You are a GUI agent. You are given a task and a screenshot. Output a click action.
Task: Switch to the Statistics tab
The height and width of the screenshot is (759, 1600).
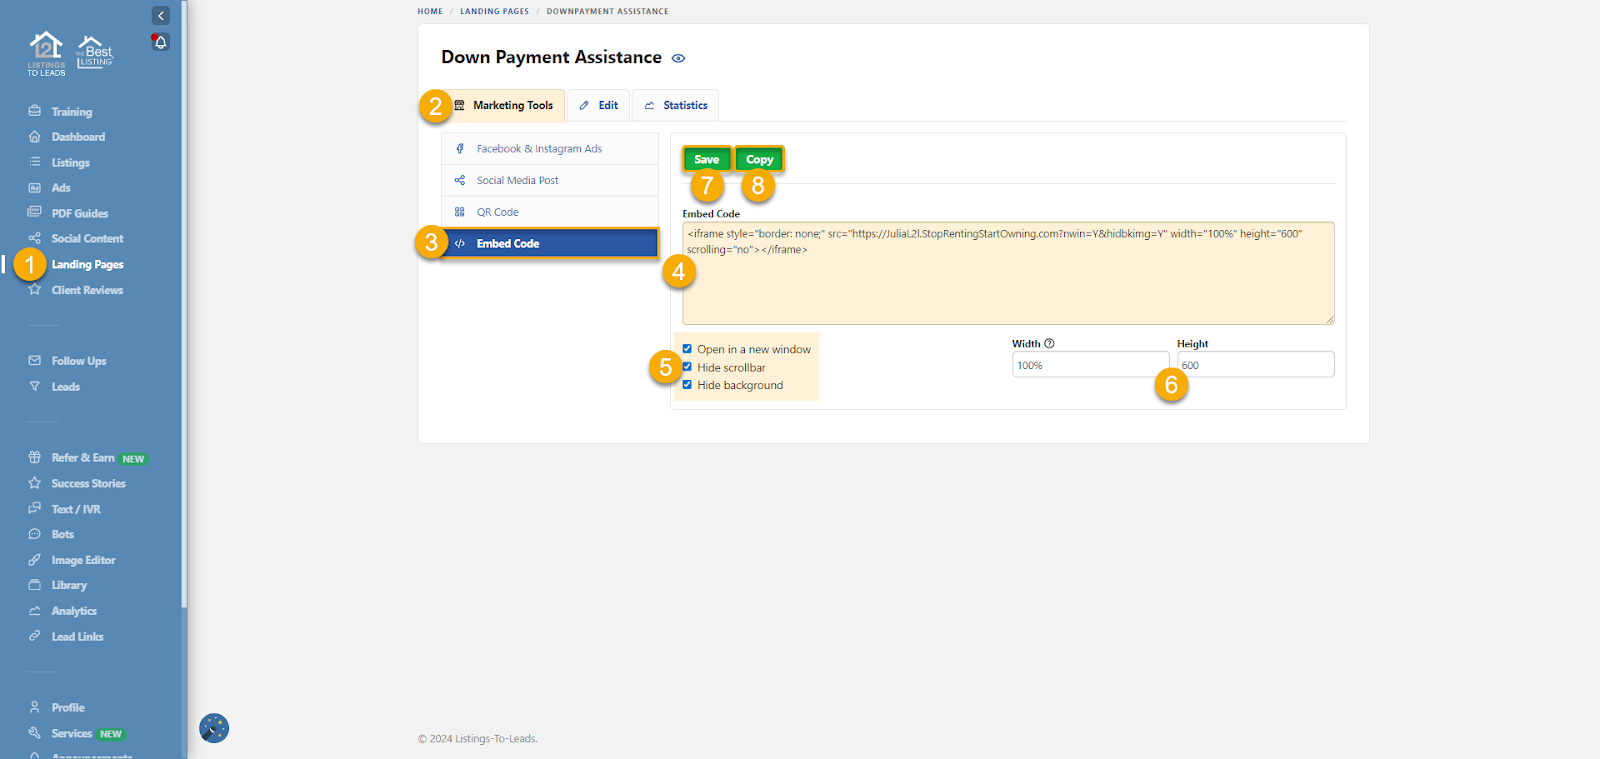tap(676, 105)
